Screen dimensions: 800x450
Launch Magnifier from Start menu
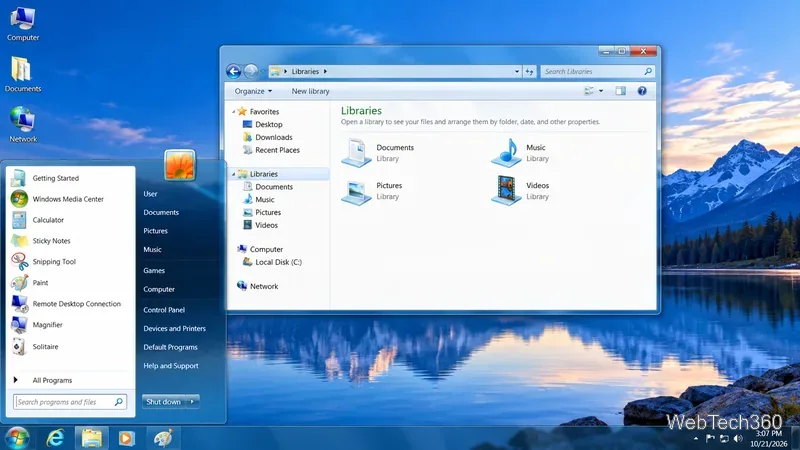(70, 325)
